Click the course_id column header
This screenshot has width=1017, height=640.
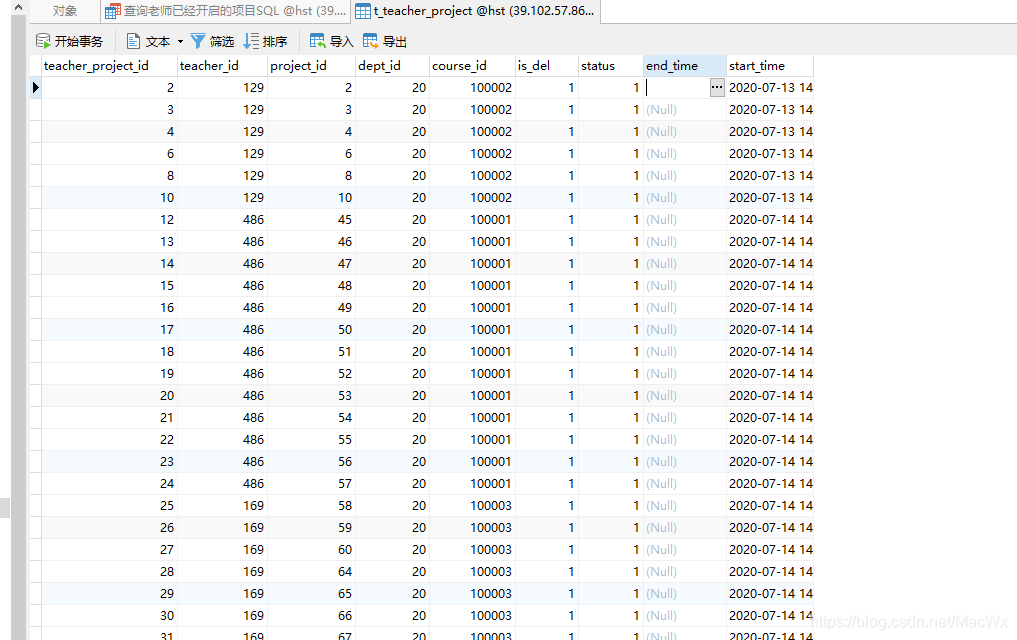tap(472, 65)
